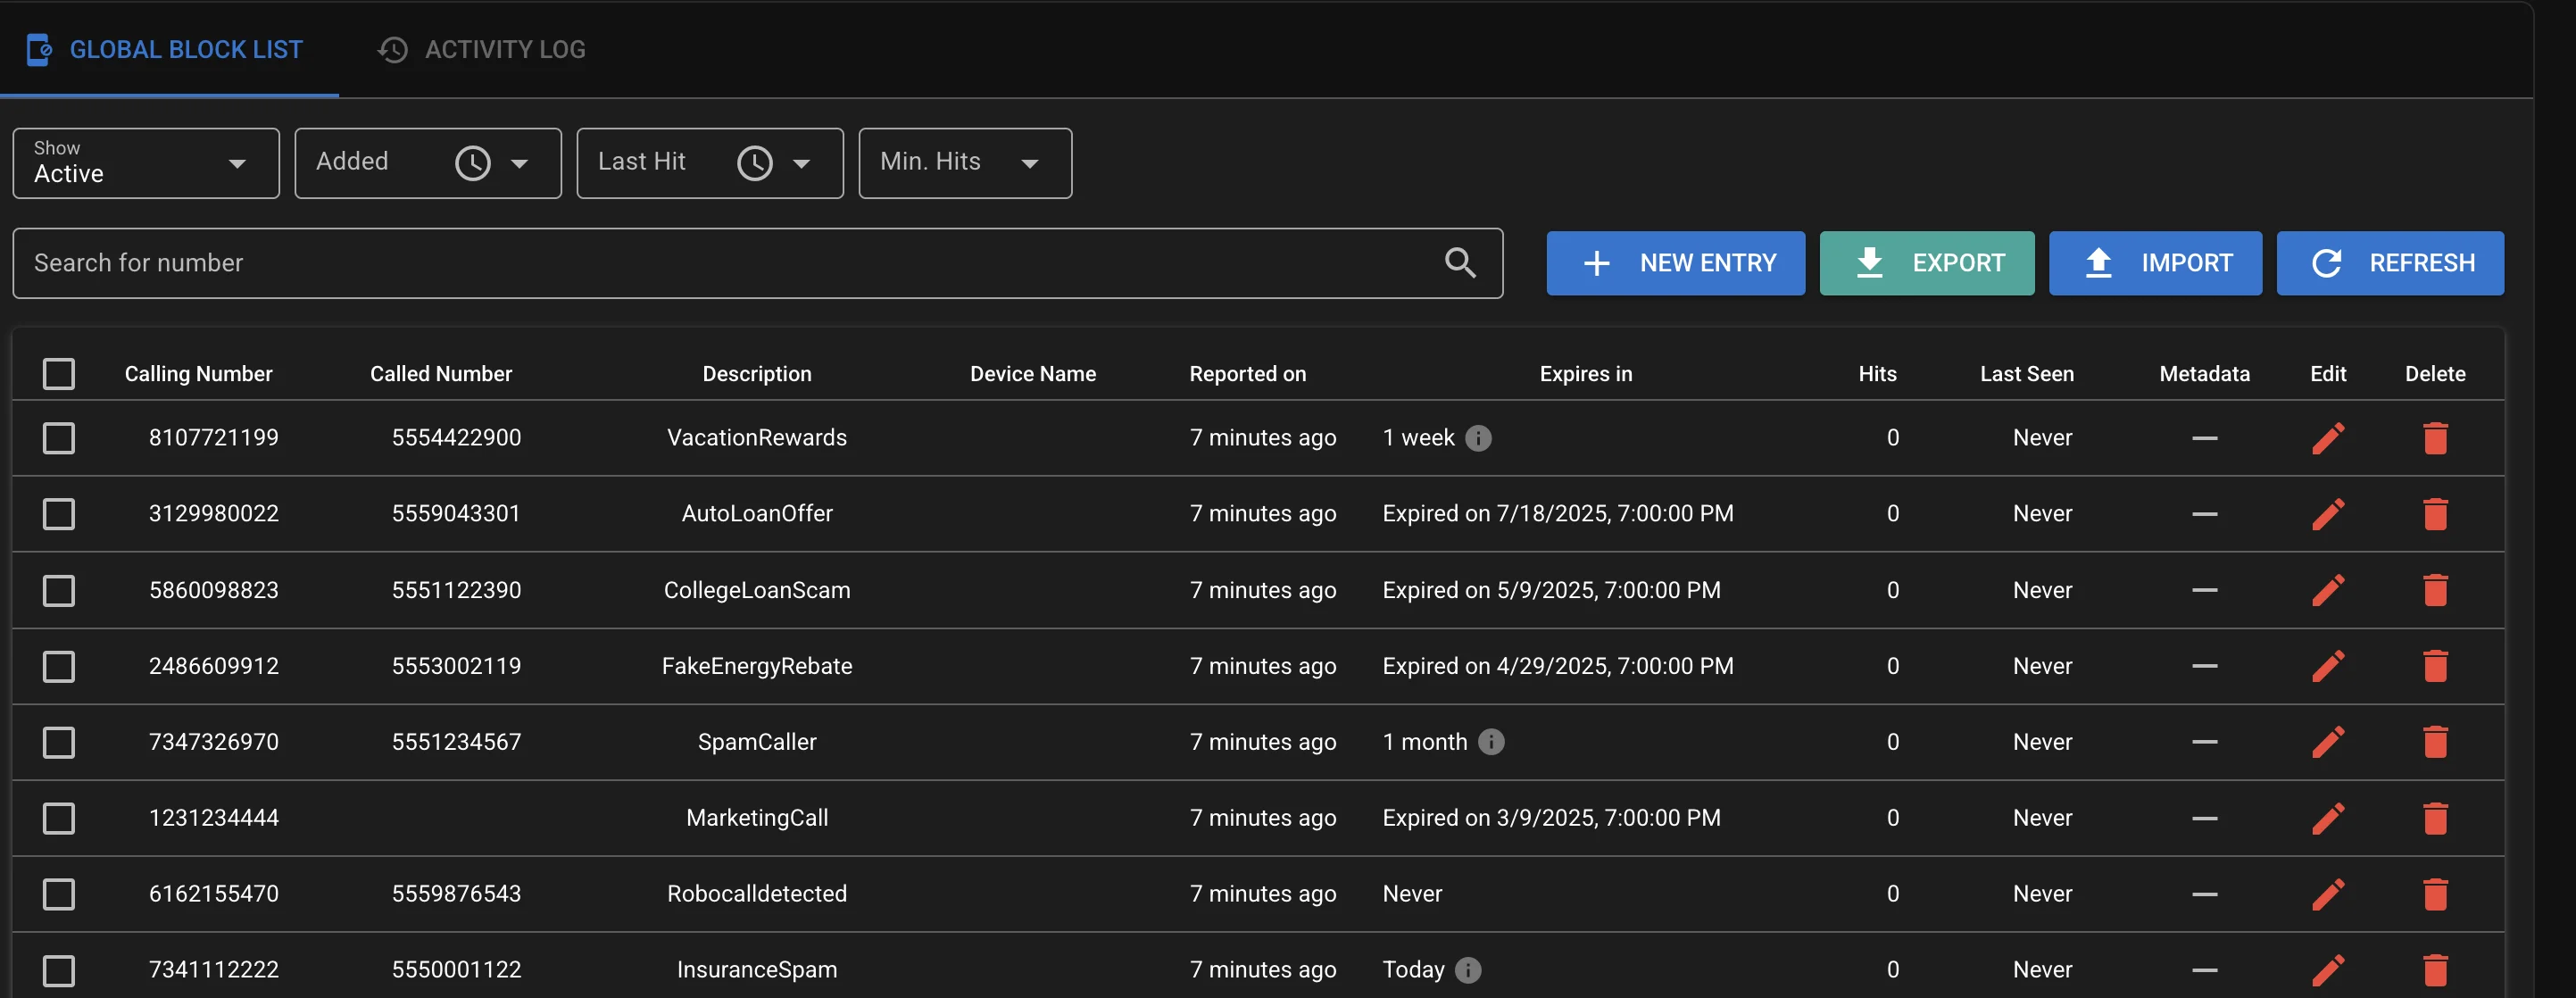
Task: Sort by the Last Seen column header
Action: [x=2026, y=374]
